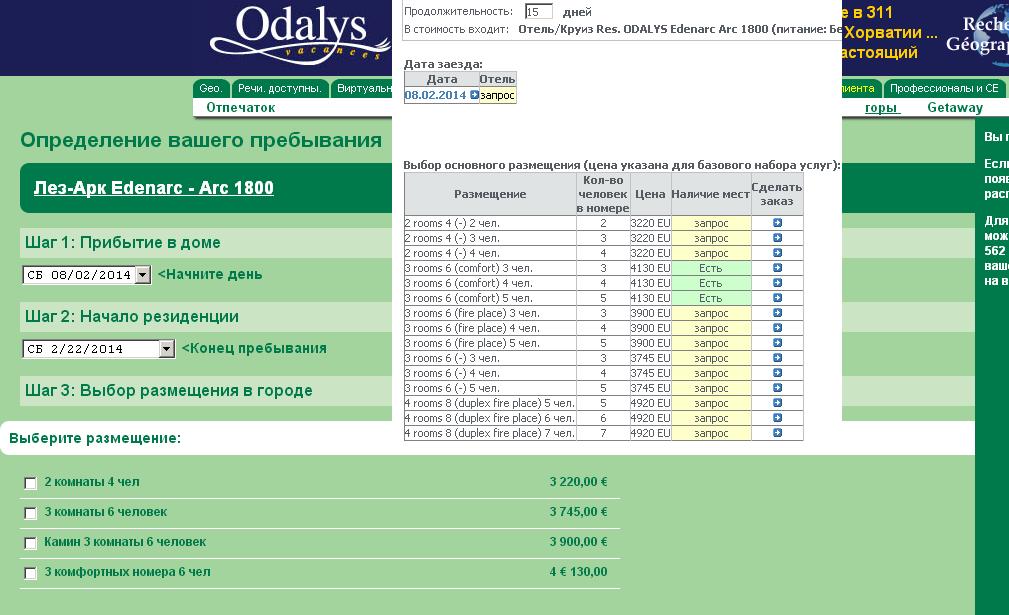Open the "горы" menu link
Image resolution: width=1009 pixels, height=615 pixels.
(x=881, y=107)
